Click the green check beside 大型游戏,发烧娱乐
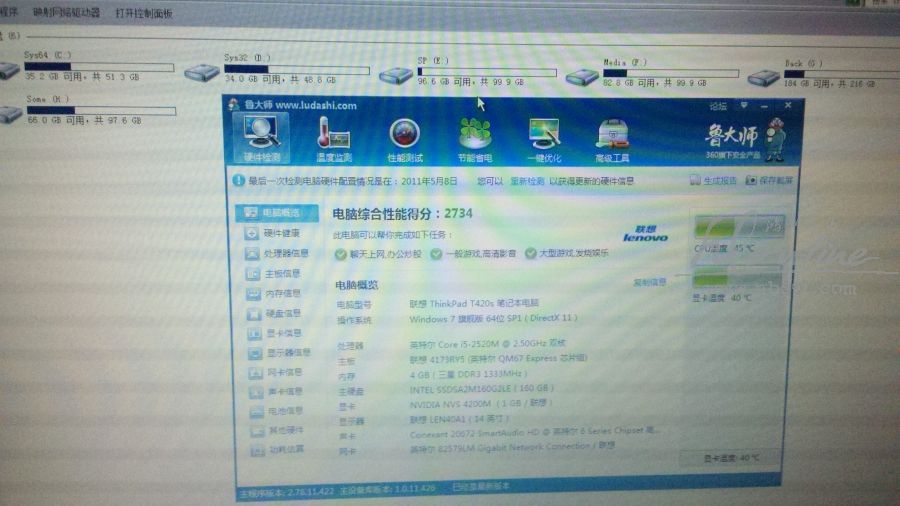900x506 pixels. 530,253
